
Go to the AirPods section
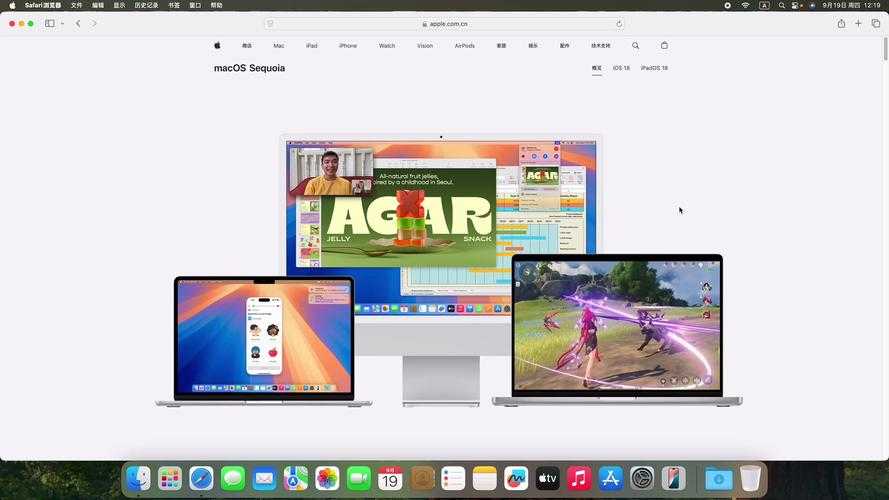click(464, 45)
